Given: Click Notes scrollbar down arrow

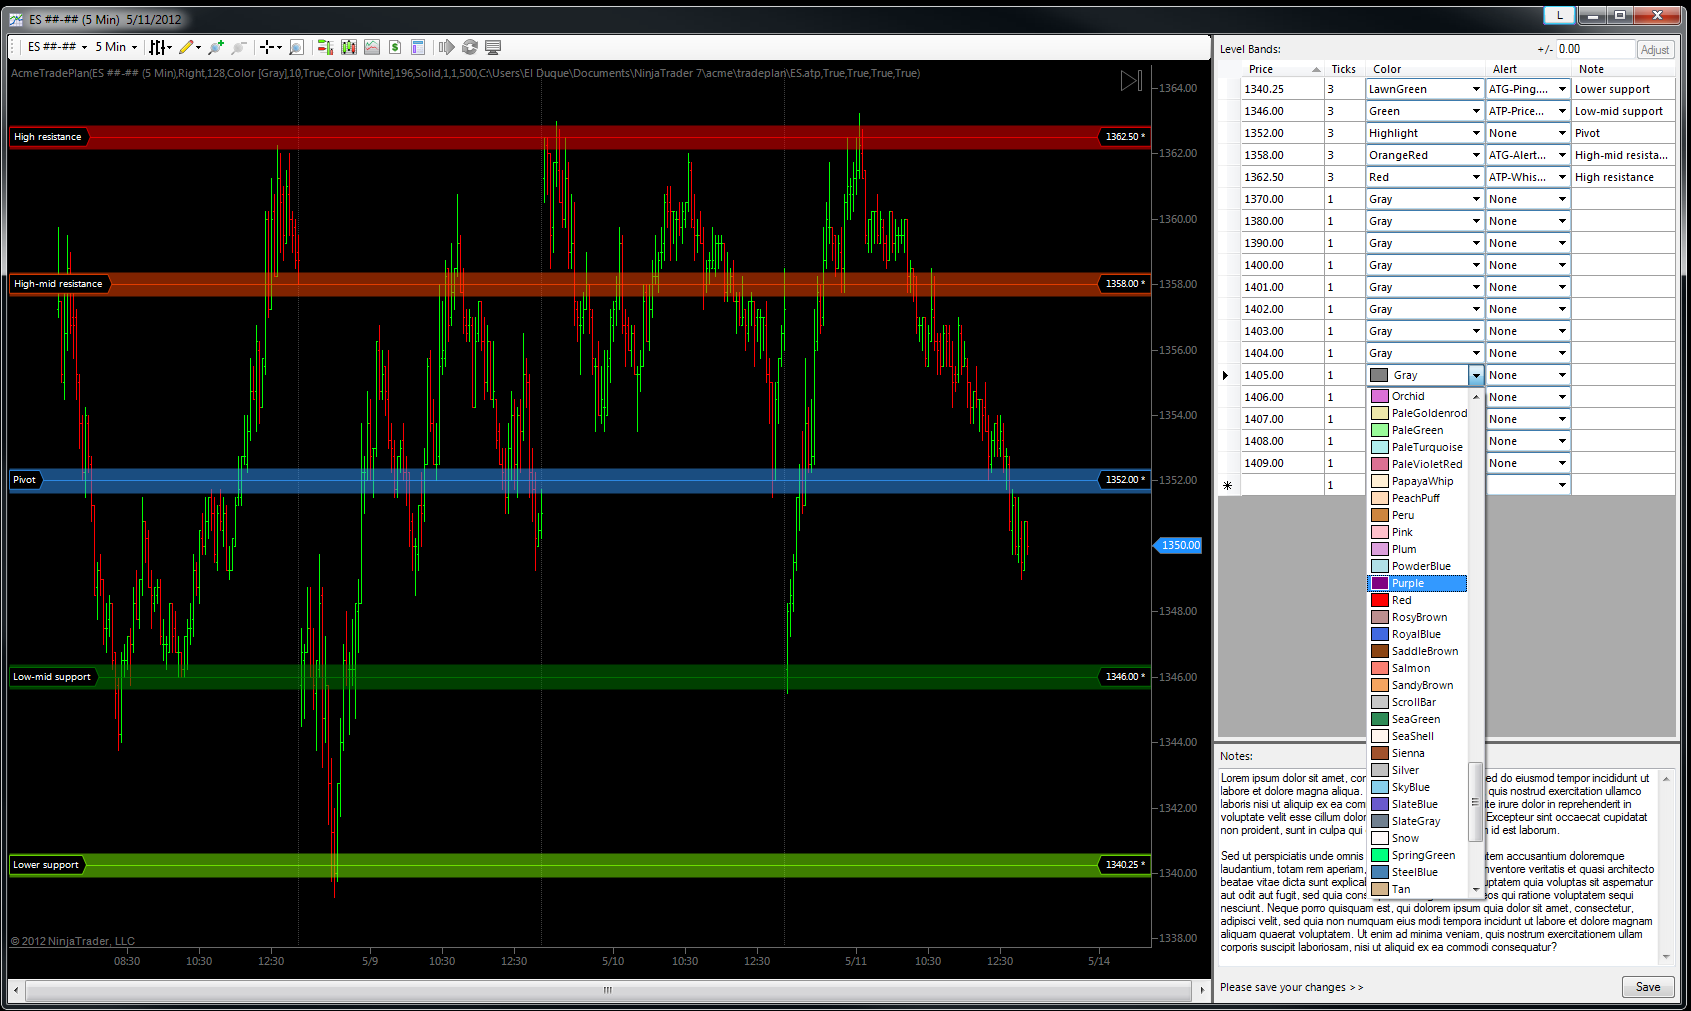Looking at the screenshot, I should (1666, 957).
